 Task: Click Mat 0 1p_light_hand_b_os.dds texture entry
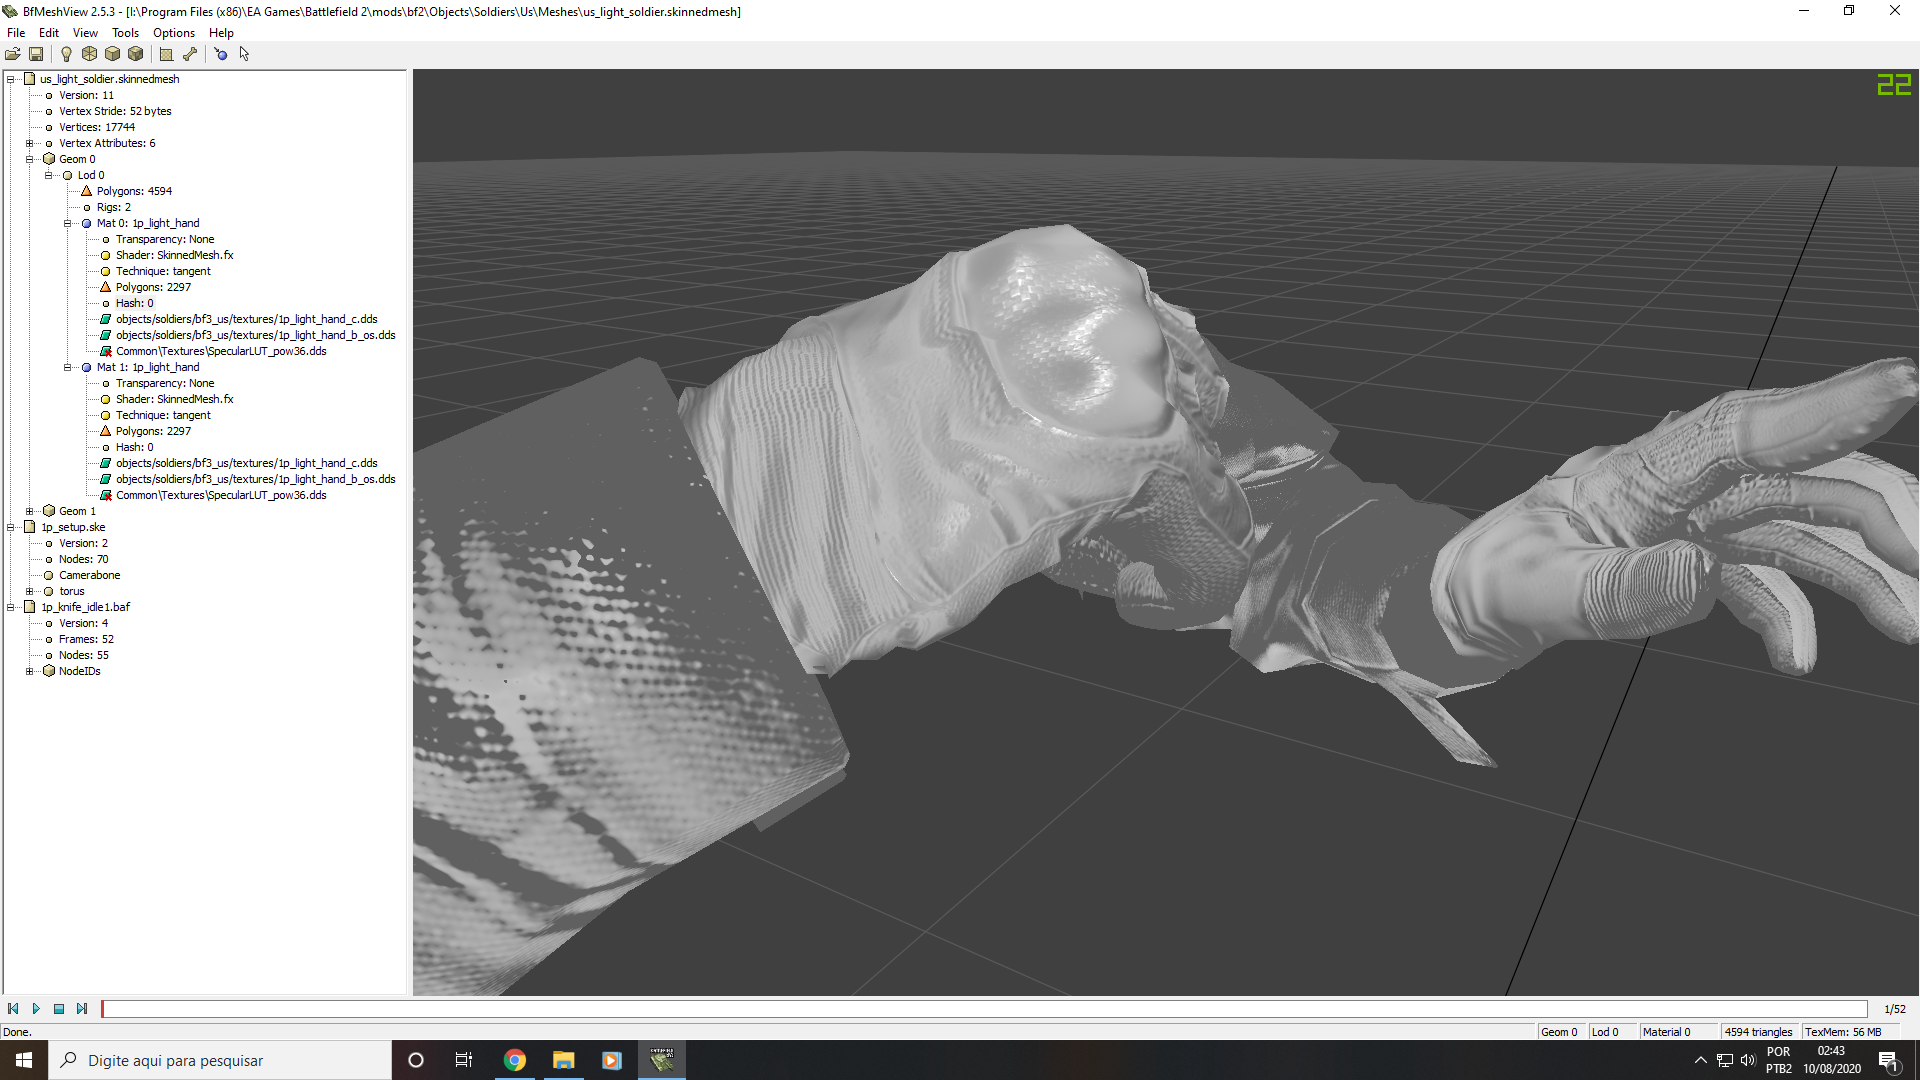[x=255, y=335]
